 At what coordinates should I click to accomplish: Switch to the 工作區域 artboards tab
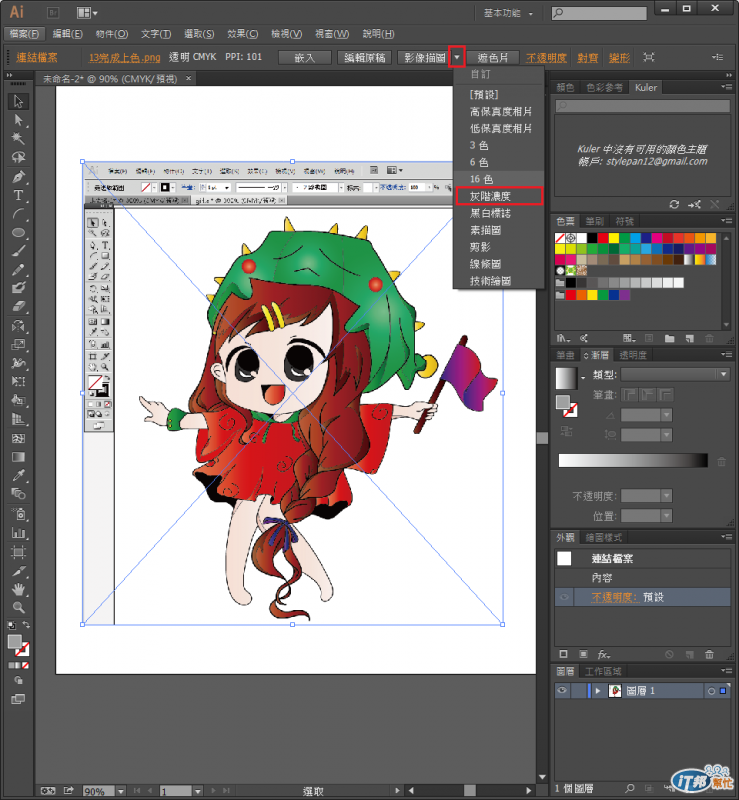pos(603,671)
